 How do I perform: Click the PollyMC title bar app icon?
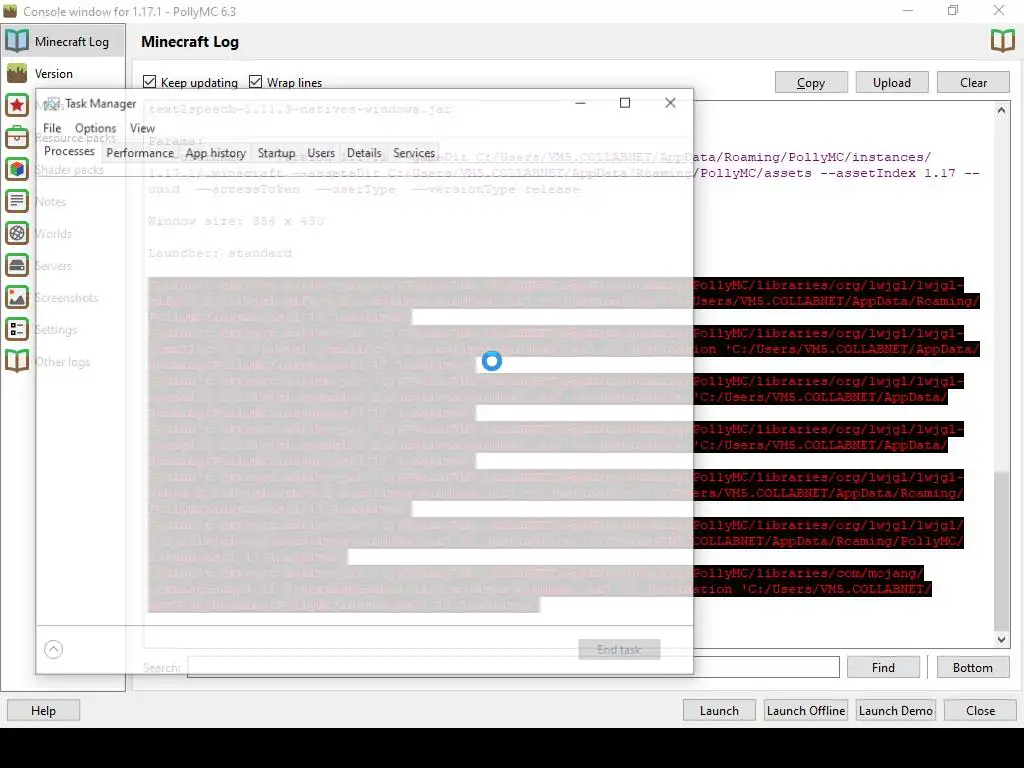coord(10,11)
